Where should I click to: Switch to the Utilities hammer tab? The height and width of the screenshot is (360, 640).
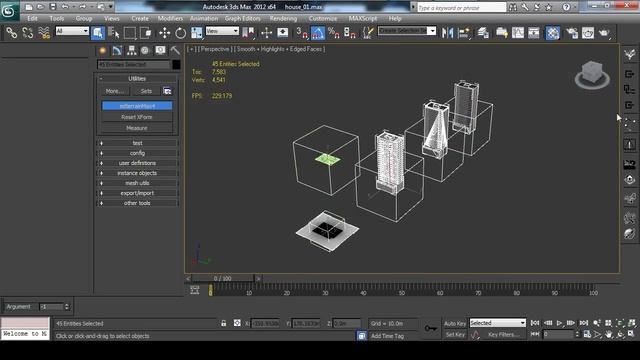pyautogui.click(x=175, y=50)
